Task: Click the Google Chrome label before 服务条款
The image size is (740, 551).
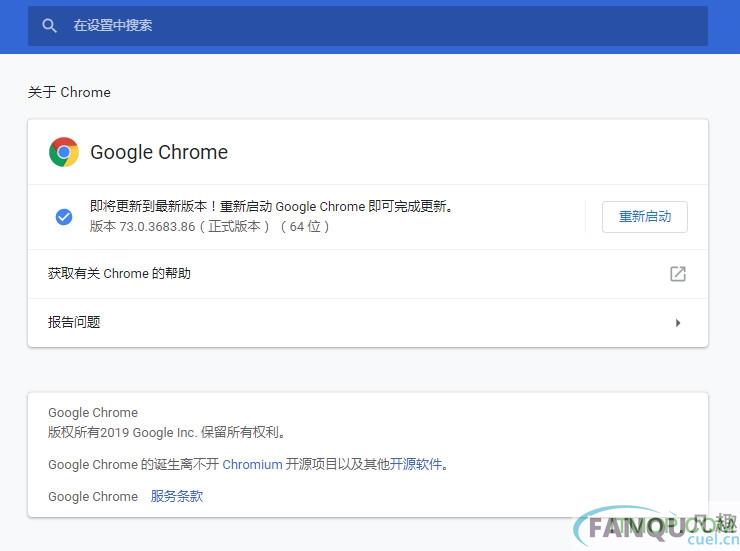Action: click(93, 497)
